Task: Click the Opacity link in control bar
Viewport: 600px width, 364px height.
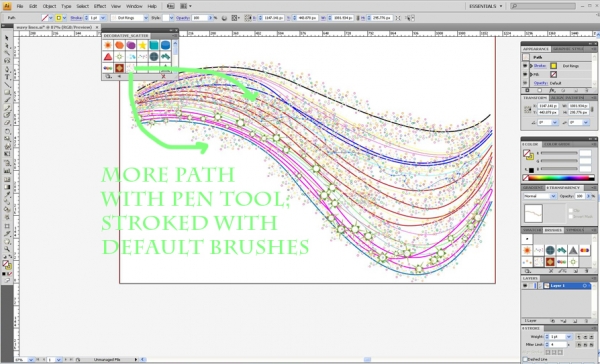Action: [183, 18]
